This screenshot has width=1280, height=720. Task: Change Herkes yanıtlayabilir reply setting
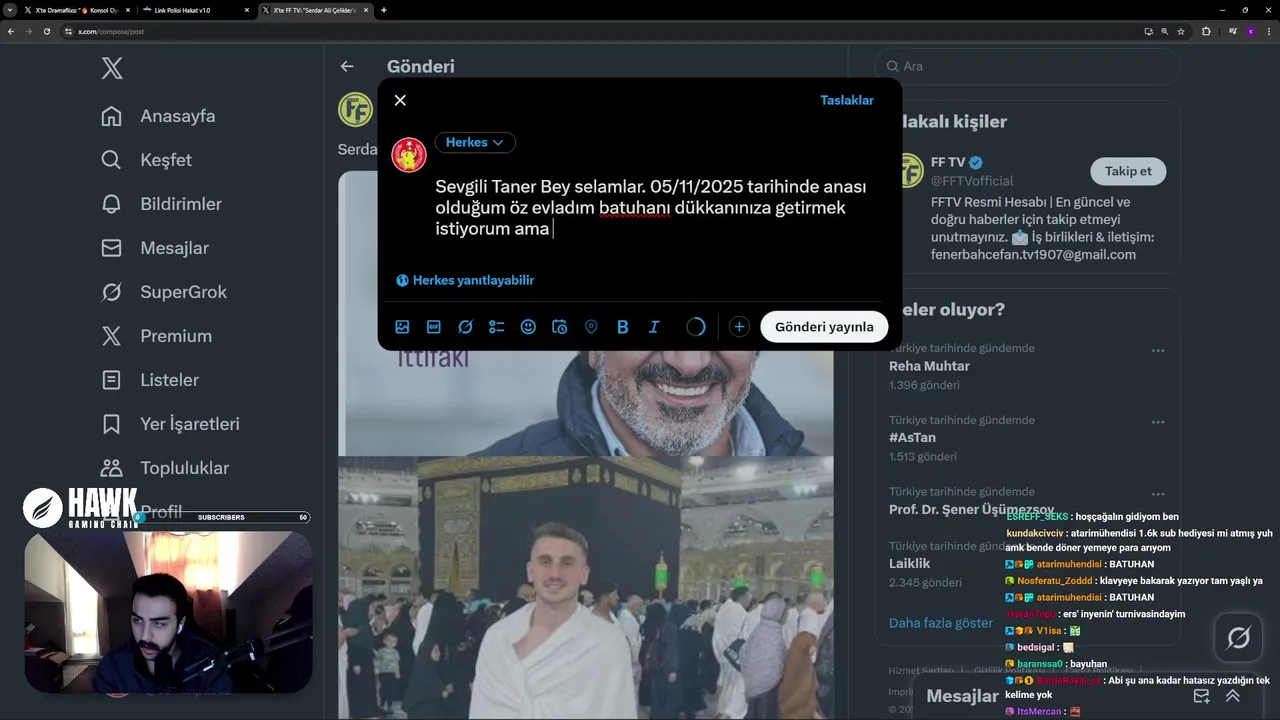pos(465,281)
